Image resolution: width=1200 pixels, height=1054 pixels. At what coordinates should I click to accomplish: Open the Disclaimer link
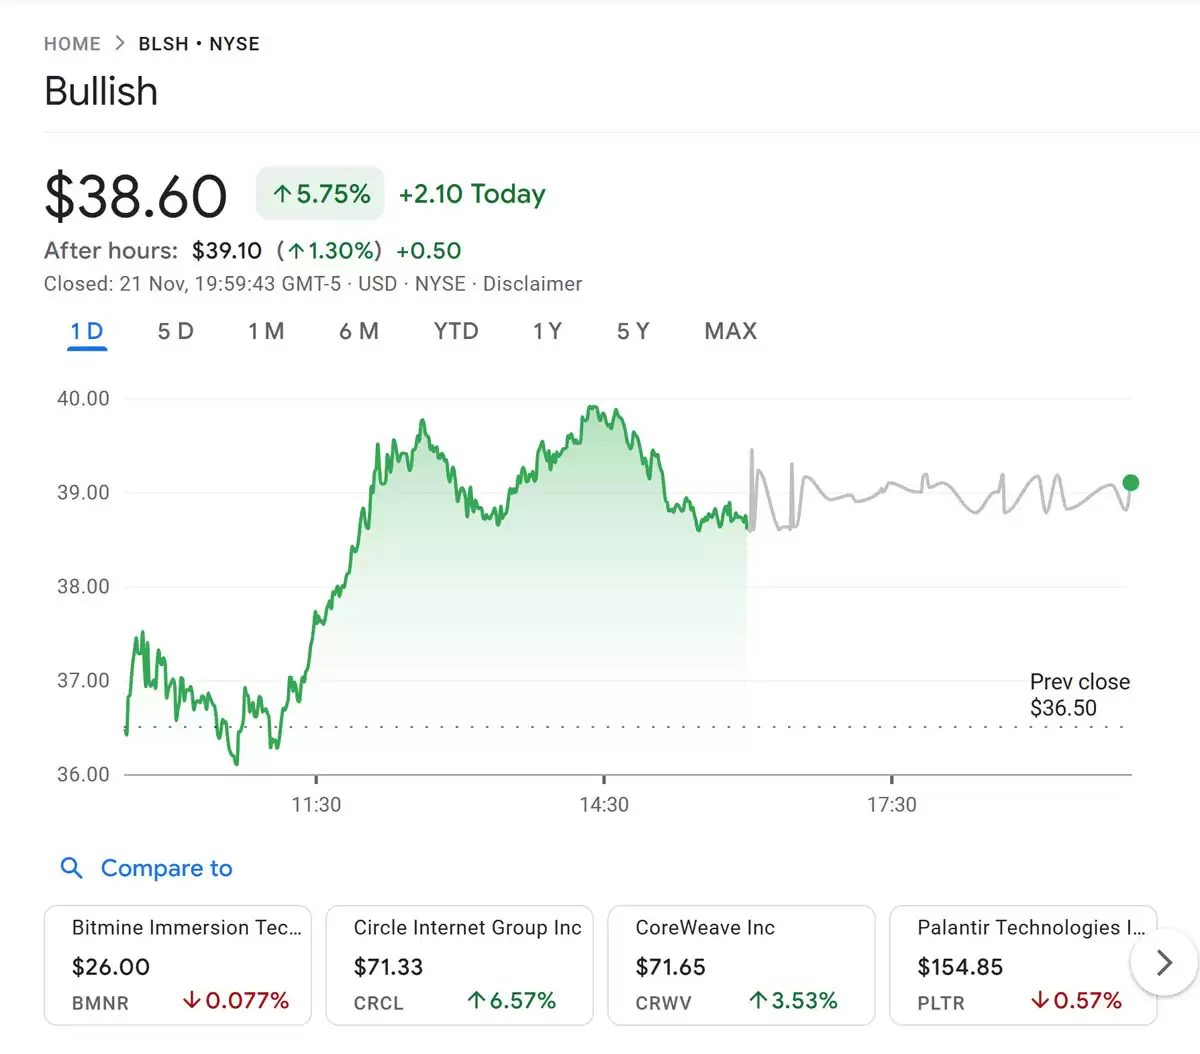point(532,284)
